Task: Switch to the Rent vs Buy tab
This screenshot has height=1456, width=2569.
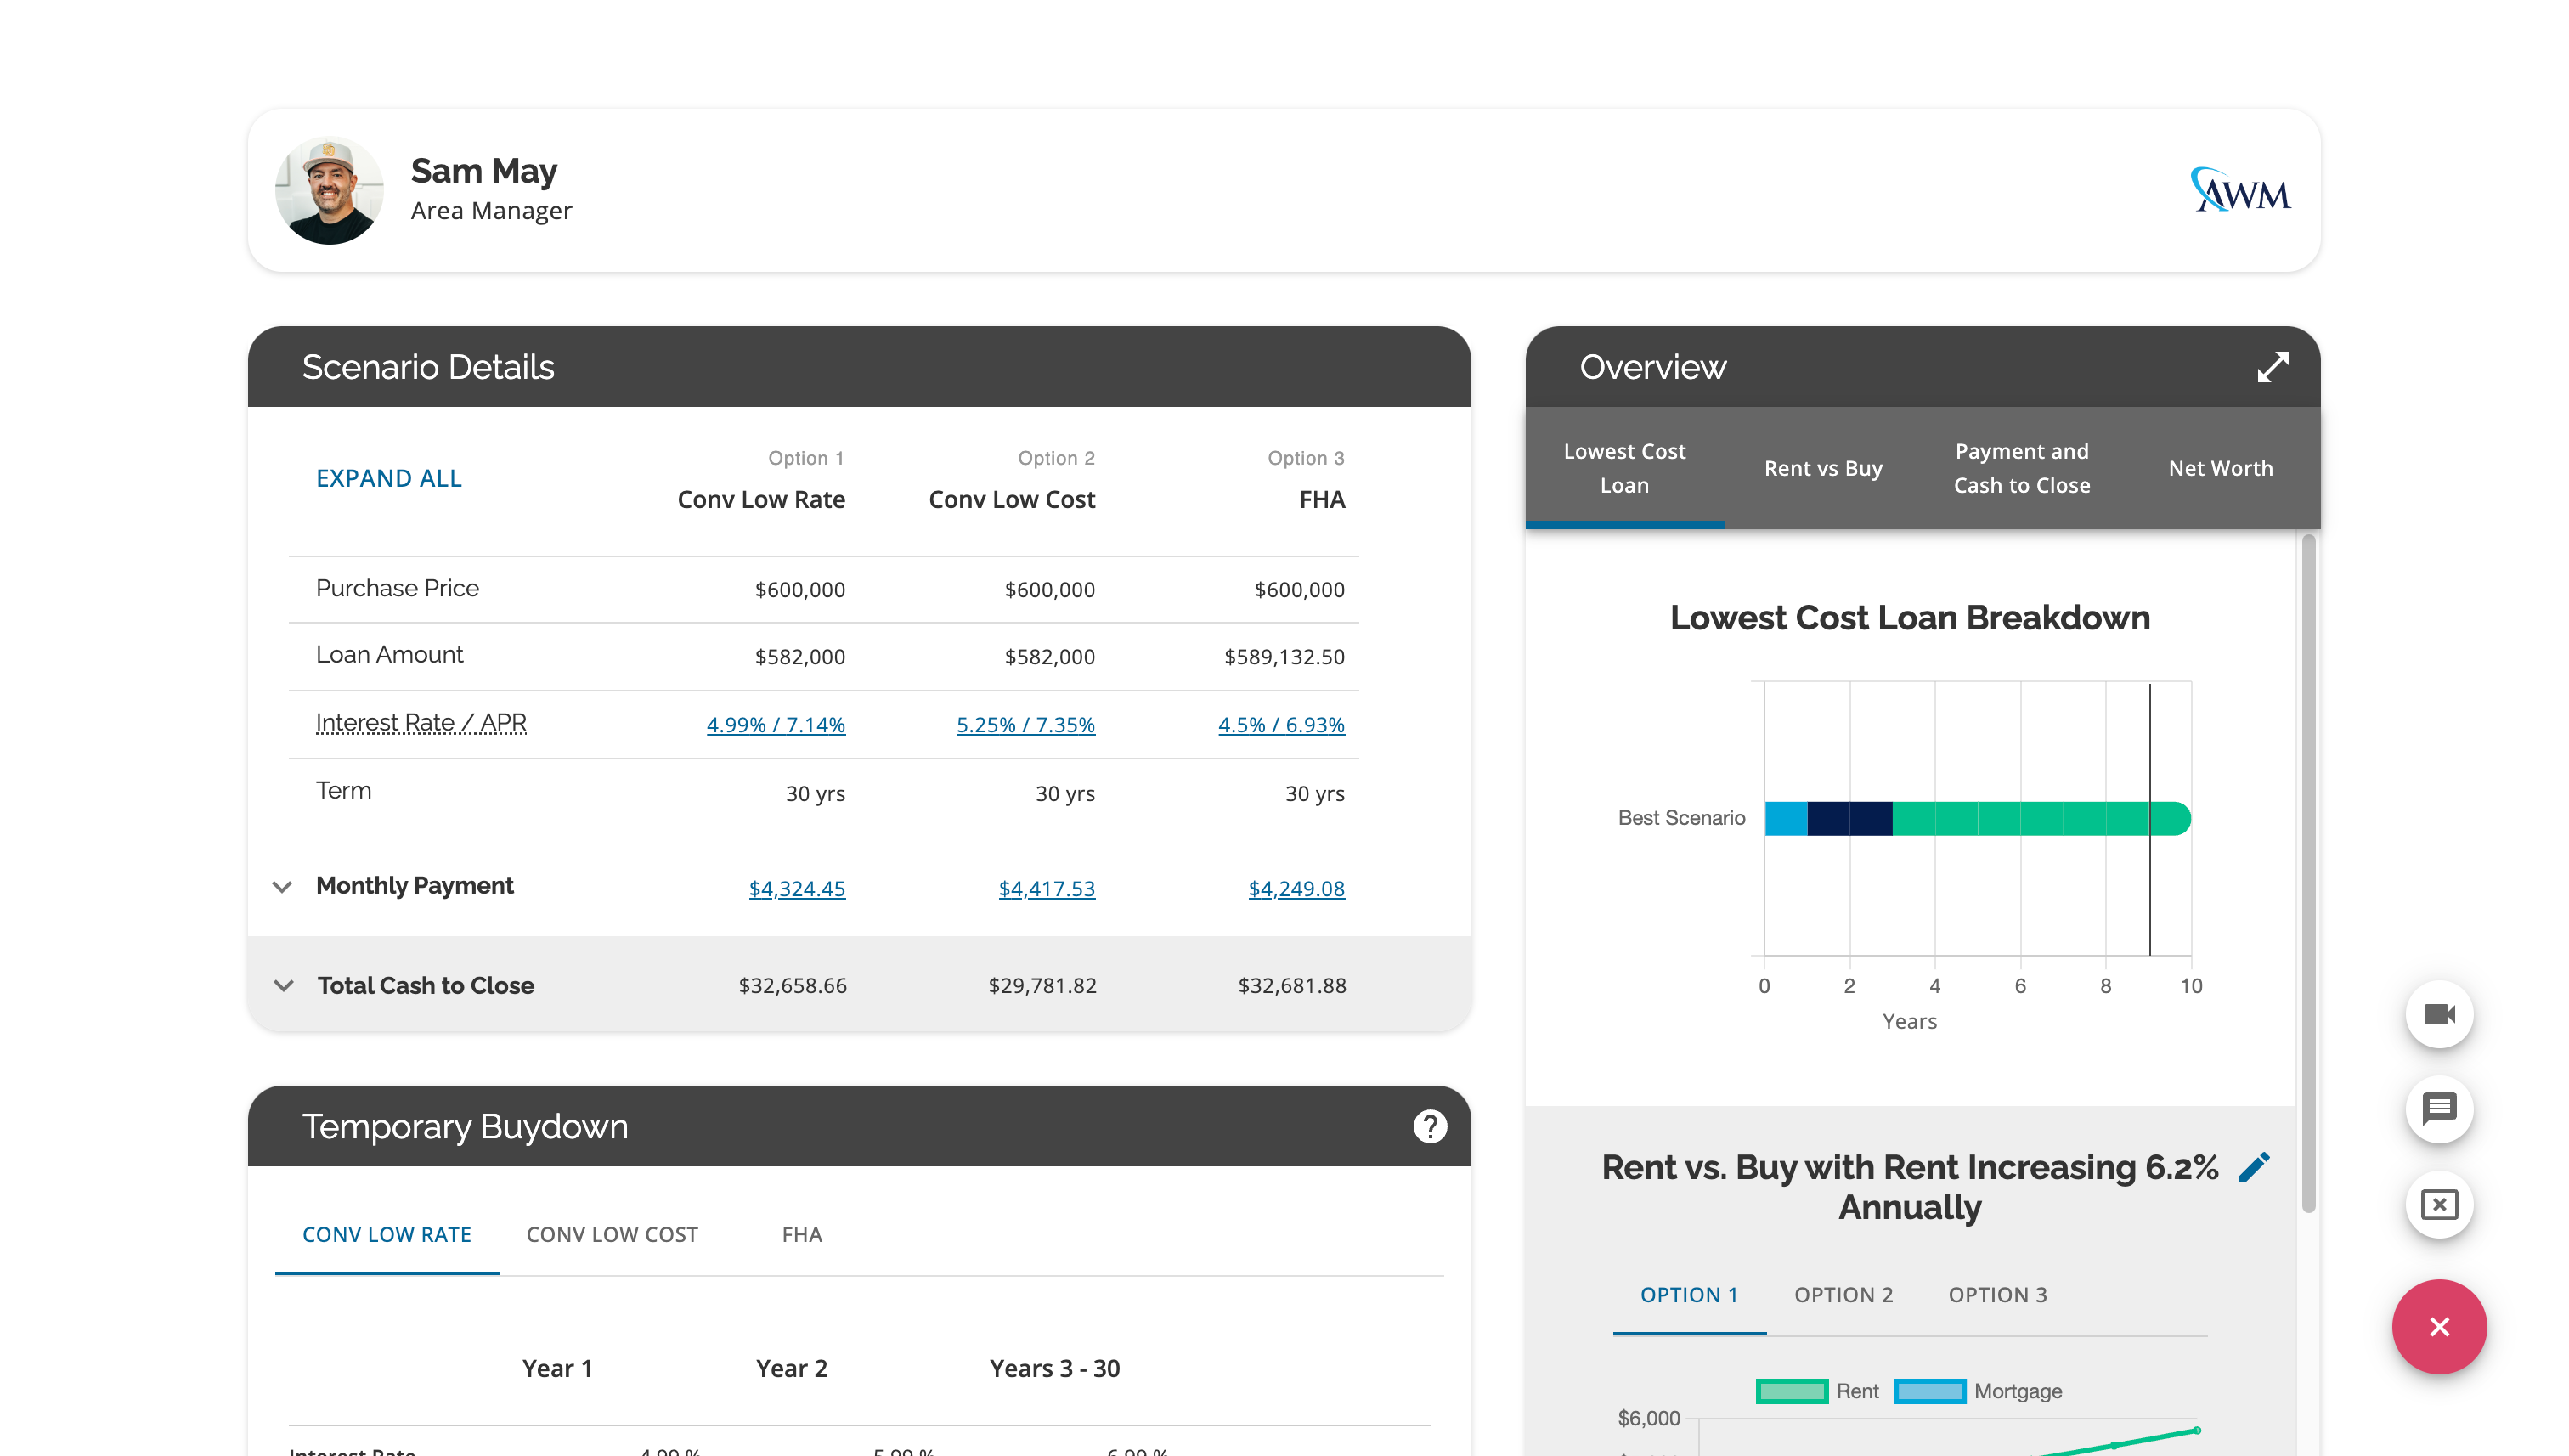Action: click(1822, 468)
